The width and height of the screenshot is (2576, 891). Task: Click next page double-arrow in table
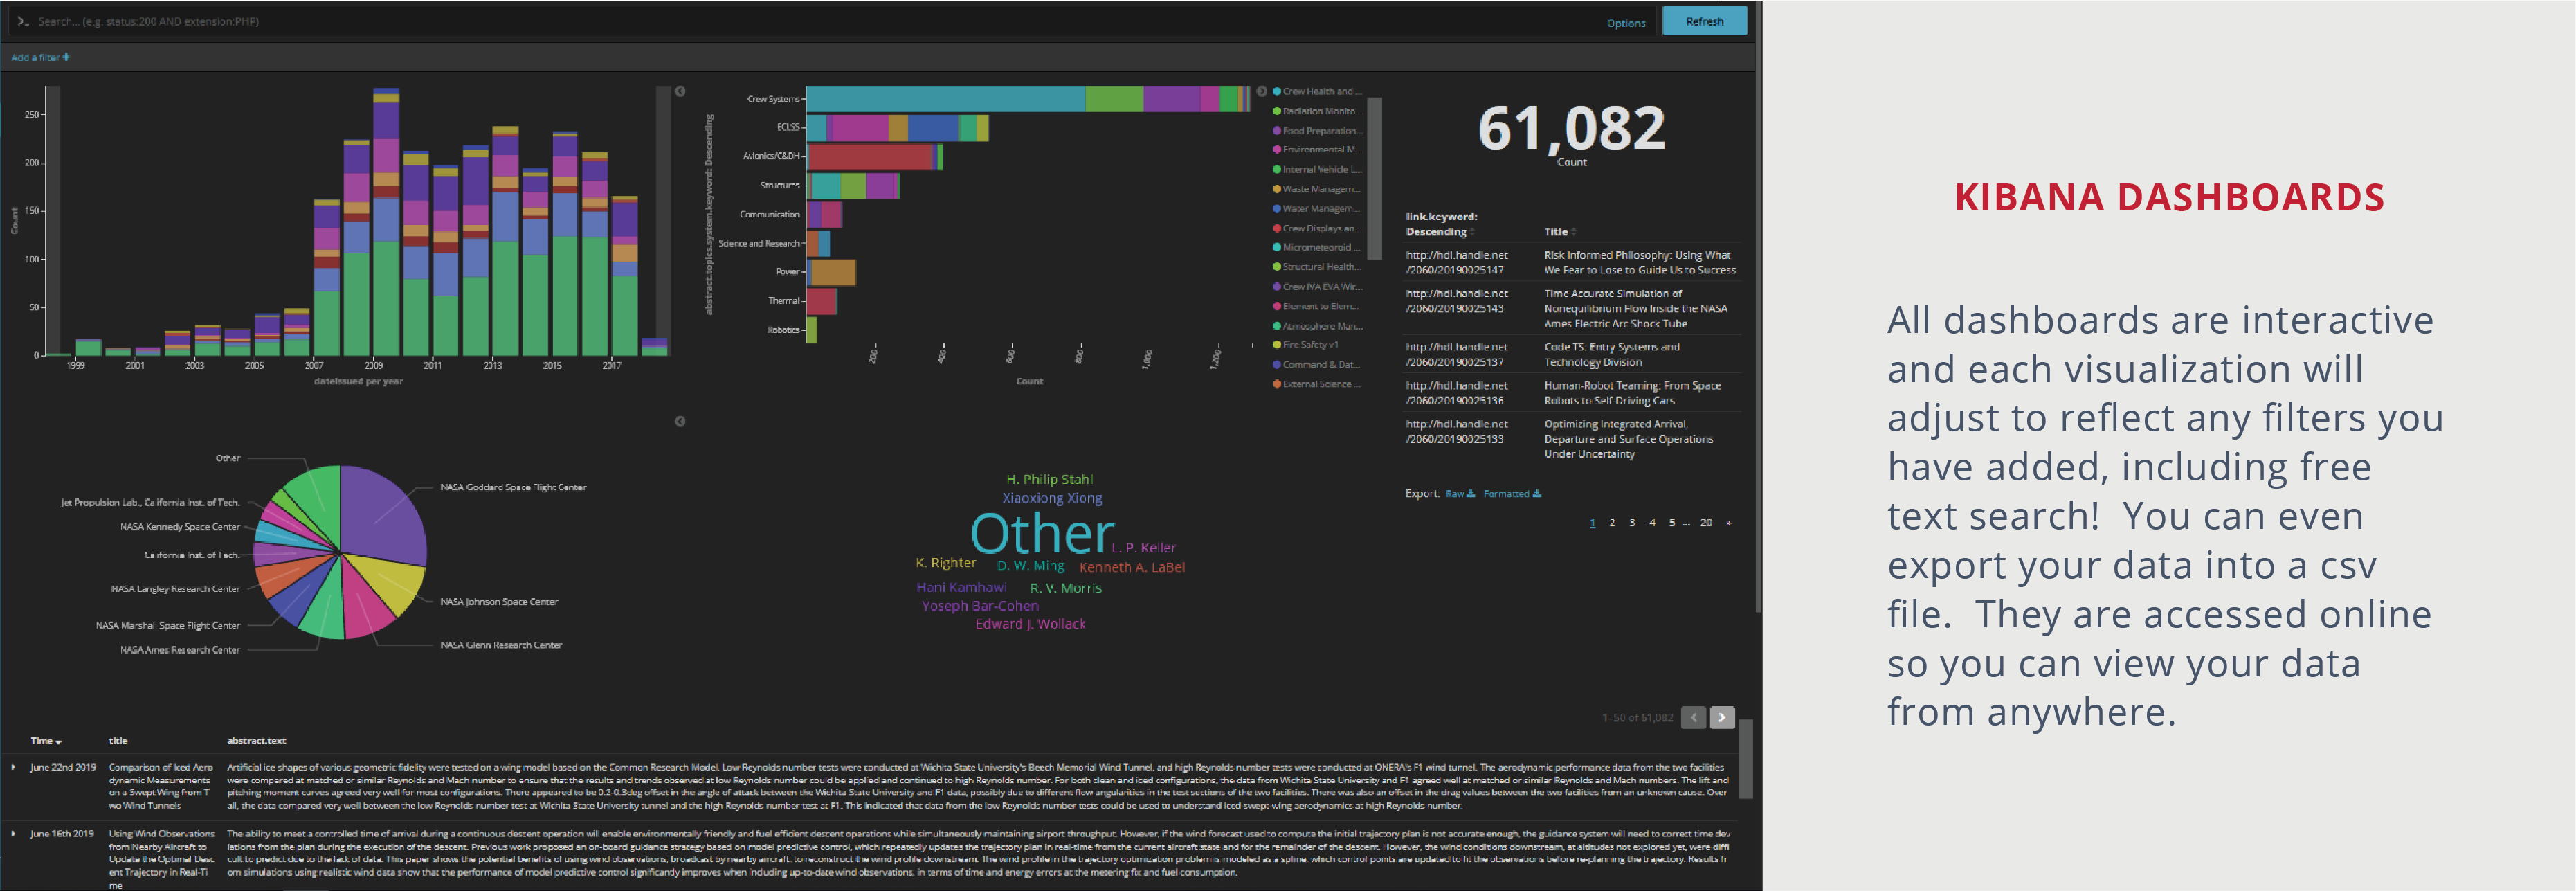click(x=1728, y=523)
